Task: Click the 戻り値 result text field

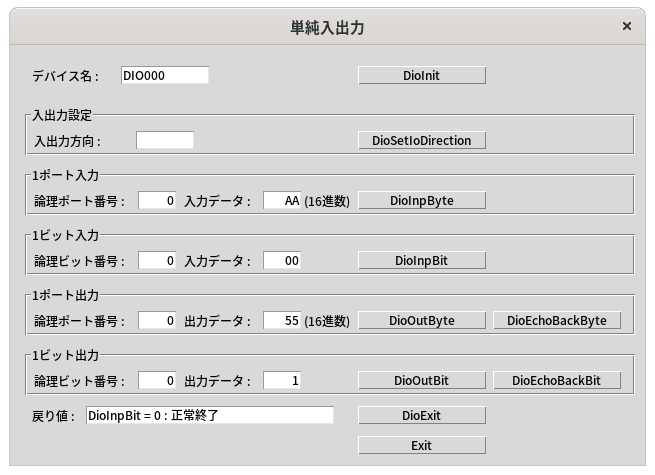Action: (208, 415)
